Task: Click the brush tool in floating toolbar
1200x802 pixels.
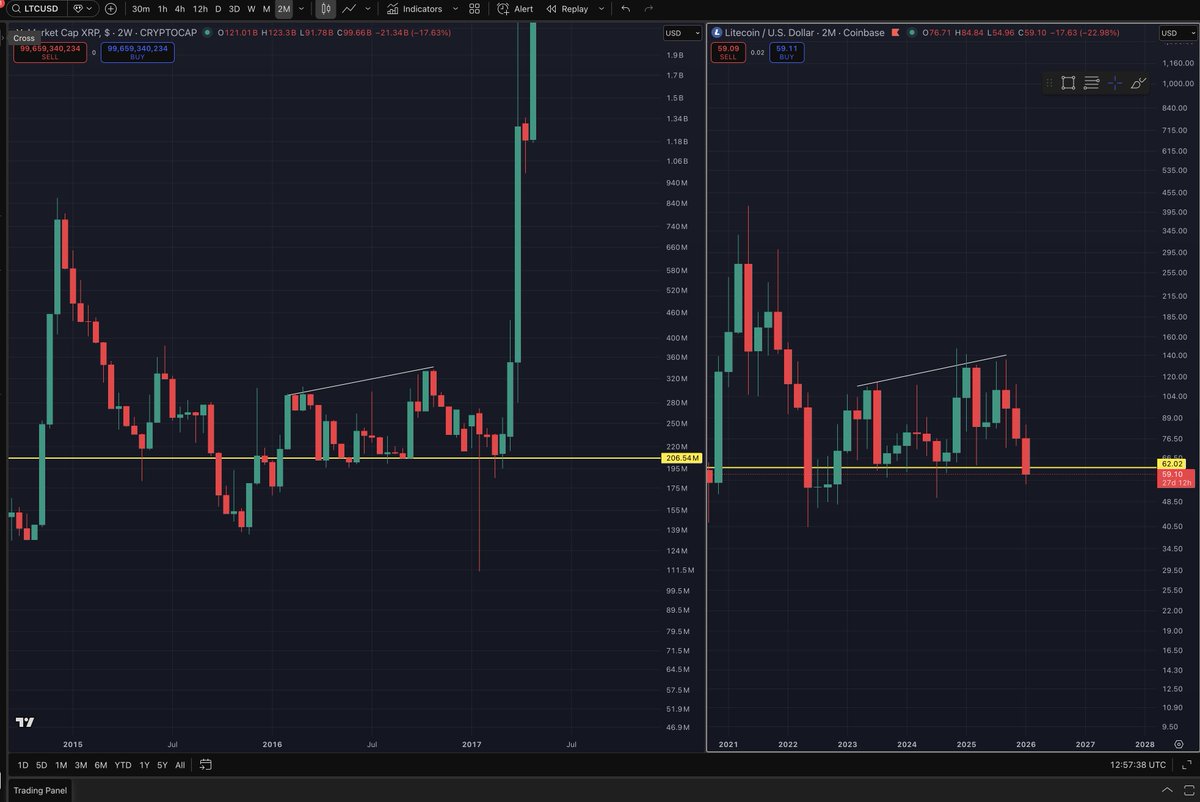Action: tap(1139, 84)
